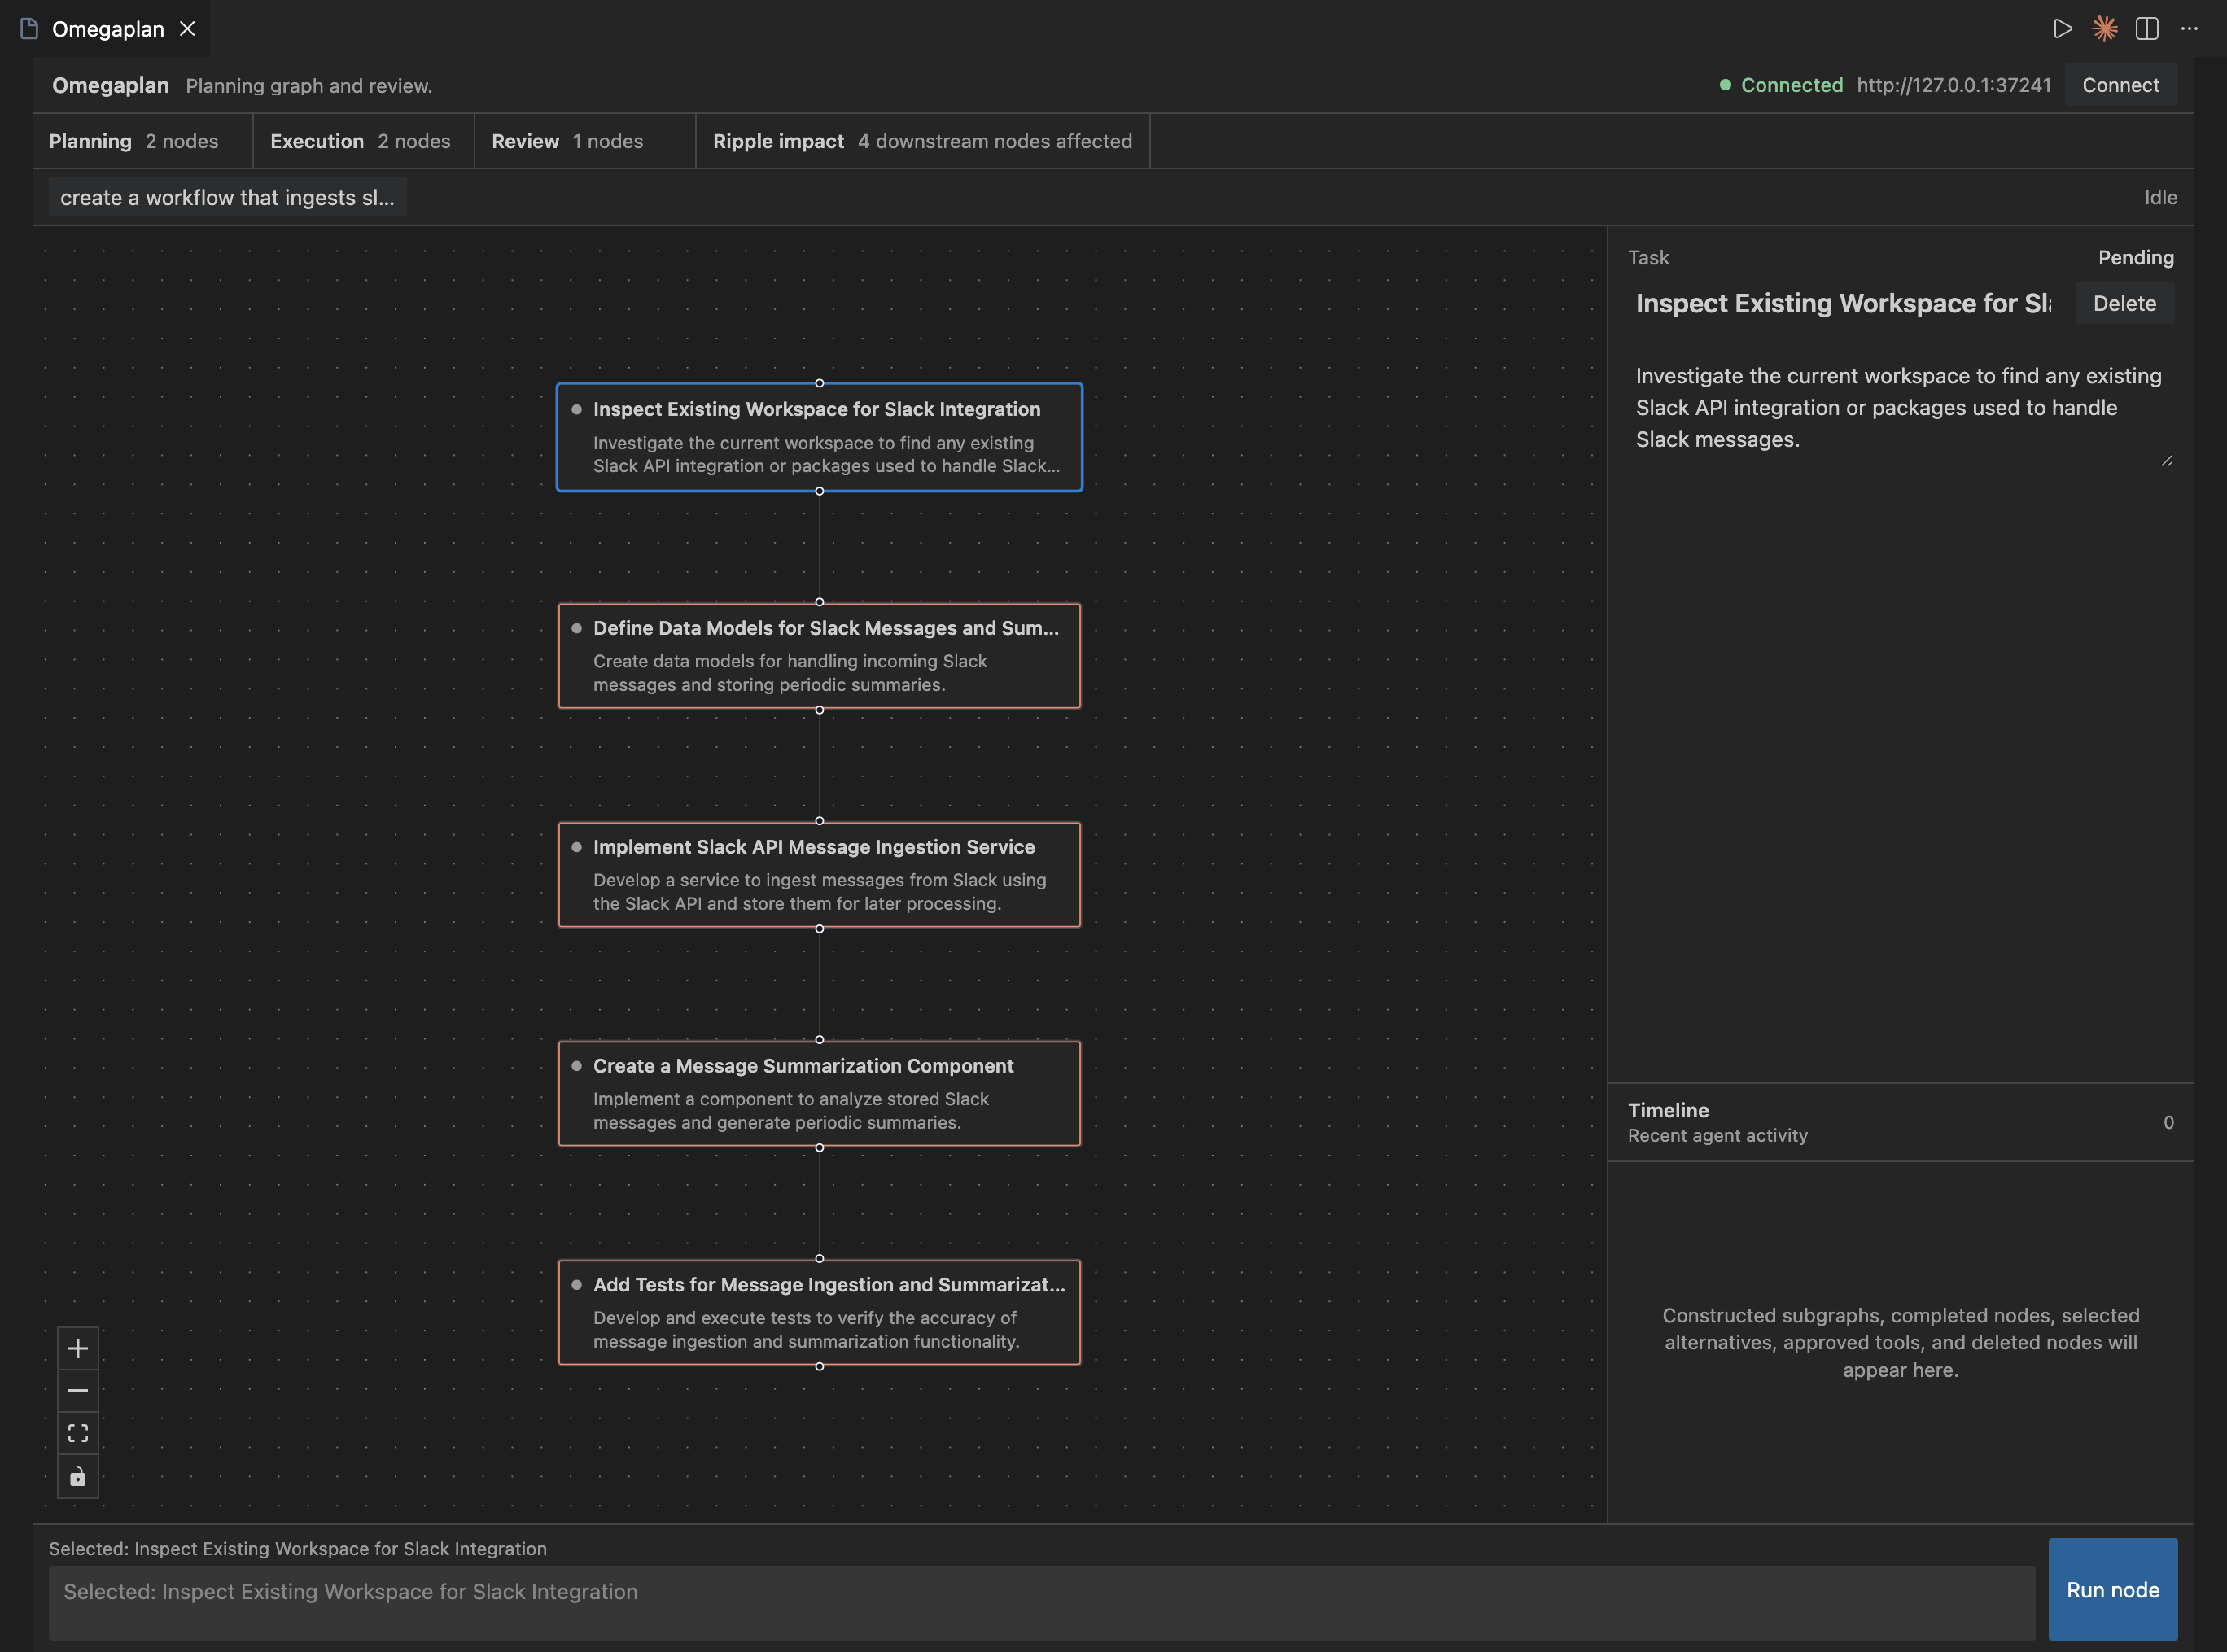Fit the graph to view
The width and height of the screenshot is (2227, 1652).
click(78, 1433)
